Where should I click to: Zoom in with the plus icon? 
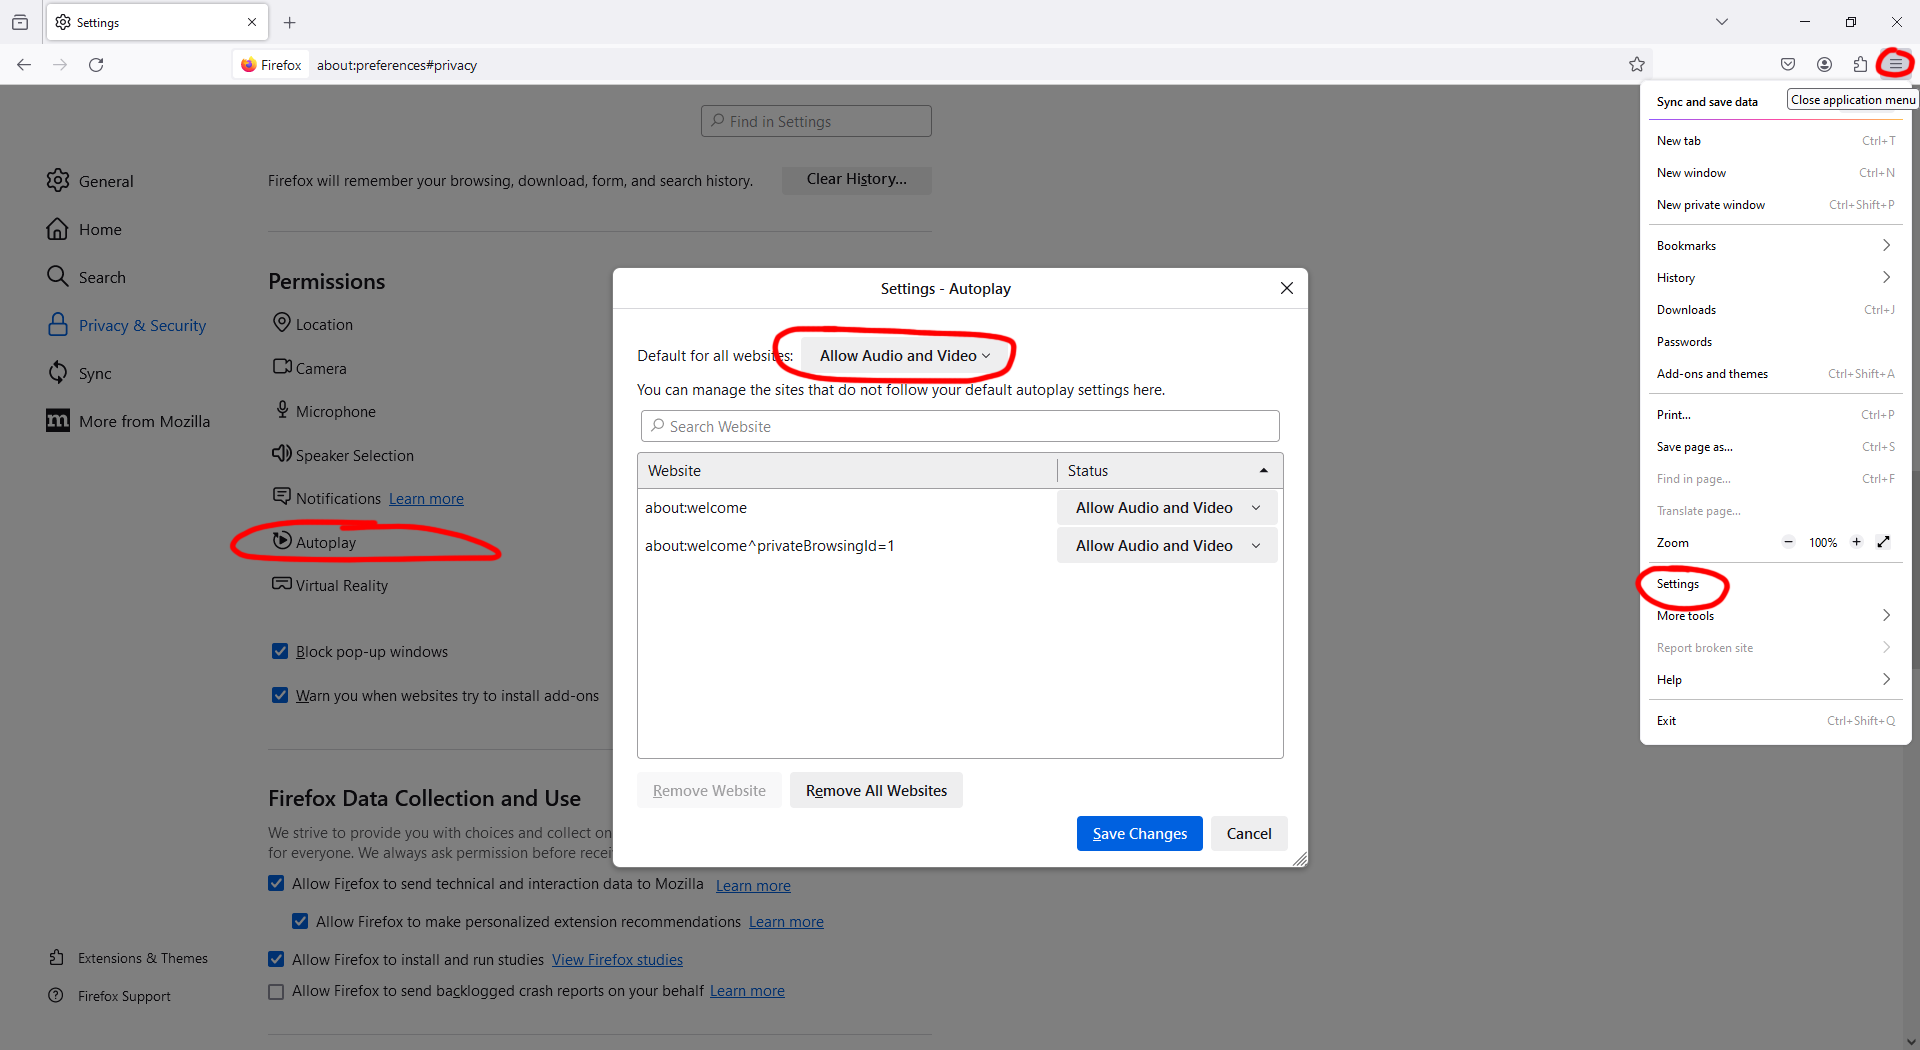(1856, 542)
